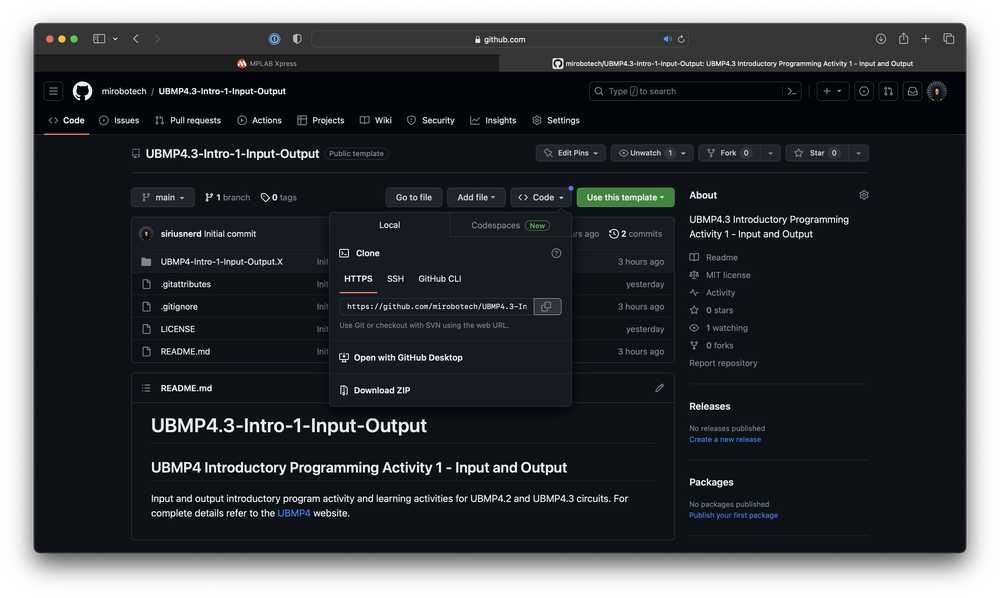Expand the Fork options arrow
The width and height of the screenshot is (1000, 598).
coord(770,153)
